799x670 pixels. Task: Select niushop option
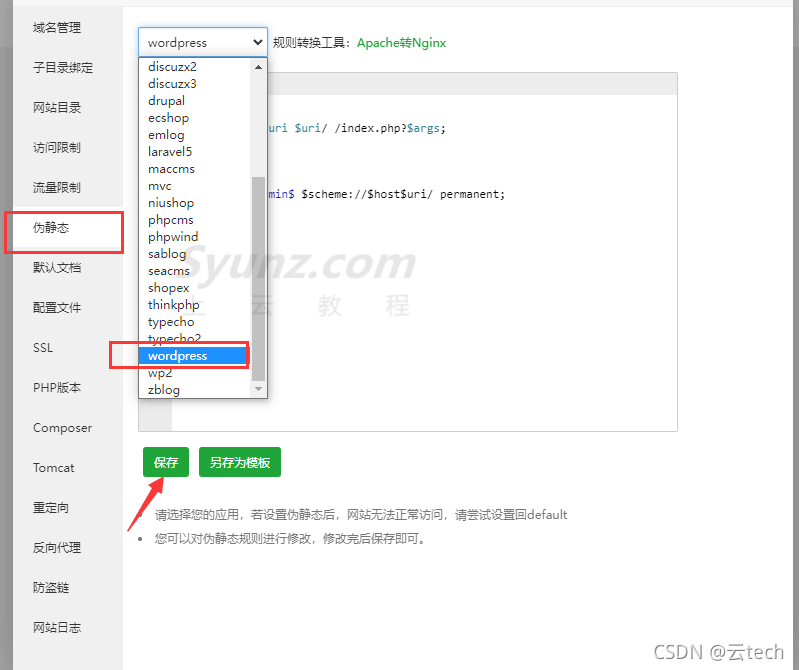(195, 203)
